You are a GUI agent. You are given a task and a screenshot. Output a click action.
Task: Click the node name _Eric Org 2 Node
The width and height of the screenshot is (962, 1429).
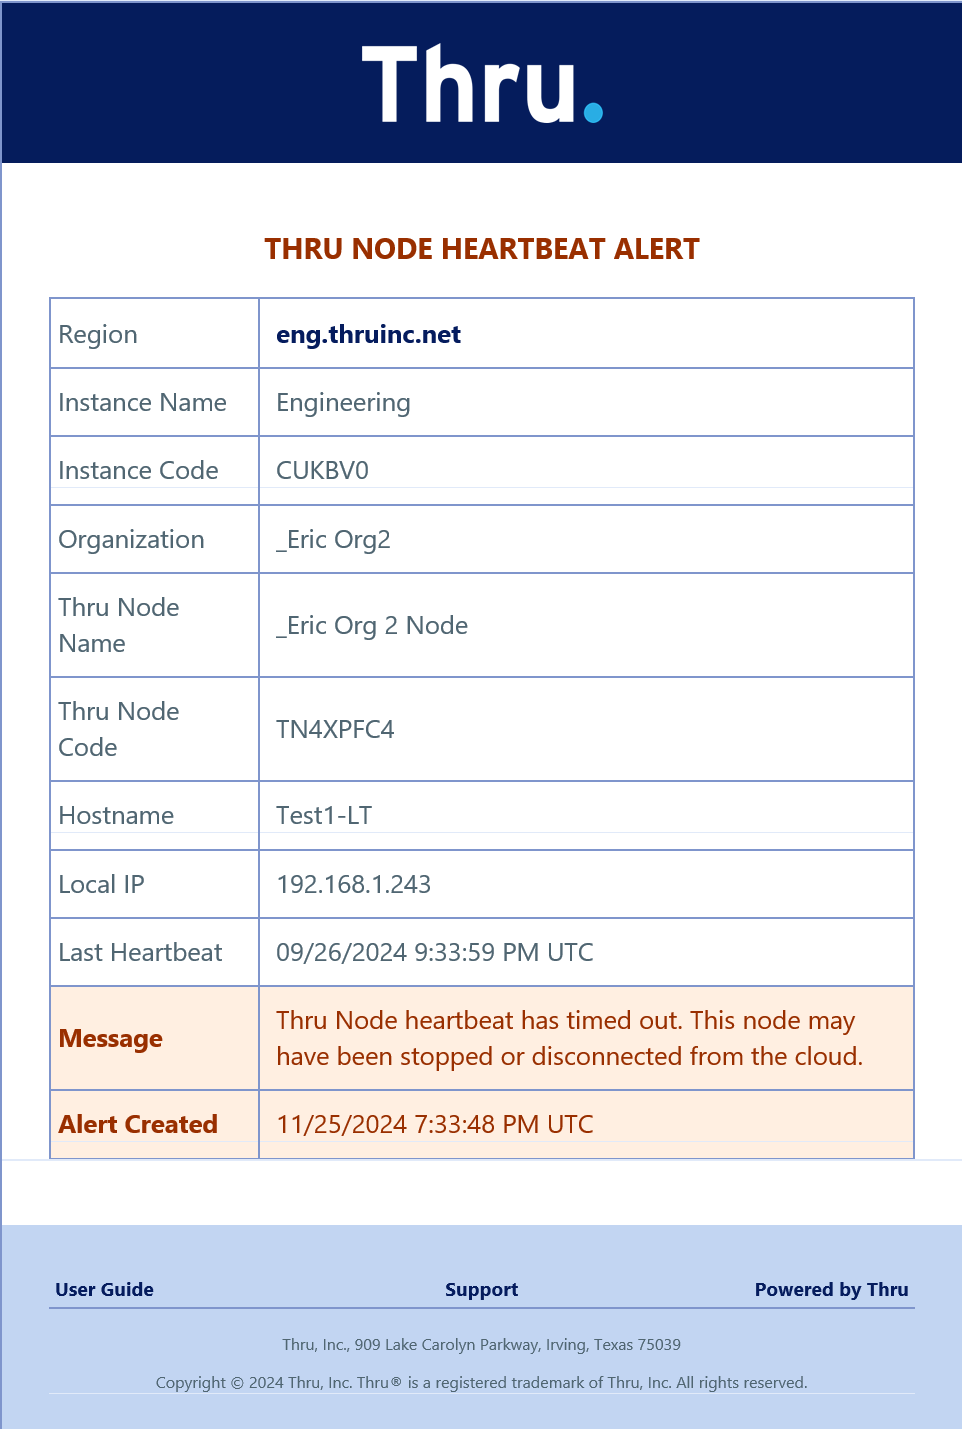pos(372,625)
